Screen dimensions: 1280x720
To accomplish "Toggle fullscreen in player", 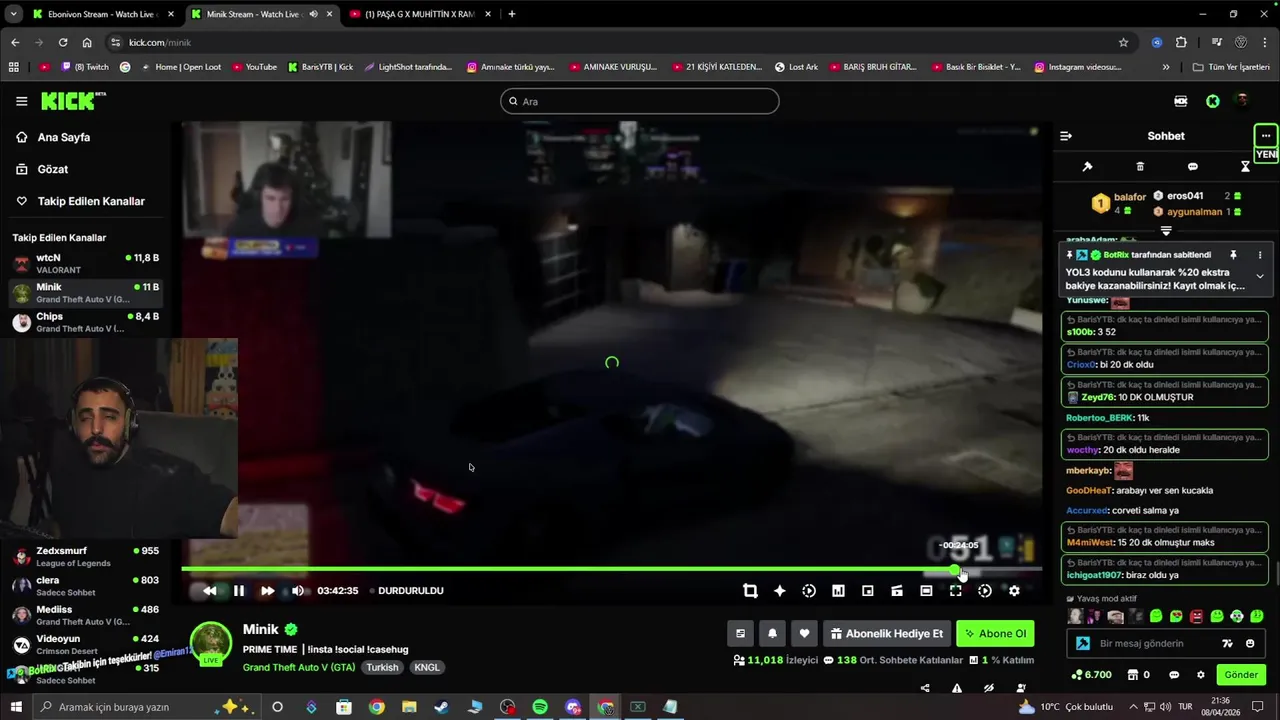I will (956, 591).
